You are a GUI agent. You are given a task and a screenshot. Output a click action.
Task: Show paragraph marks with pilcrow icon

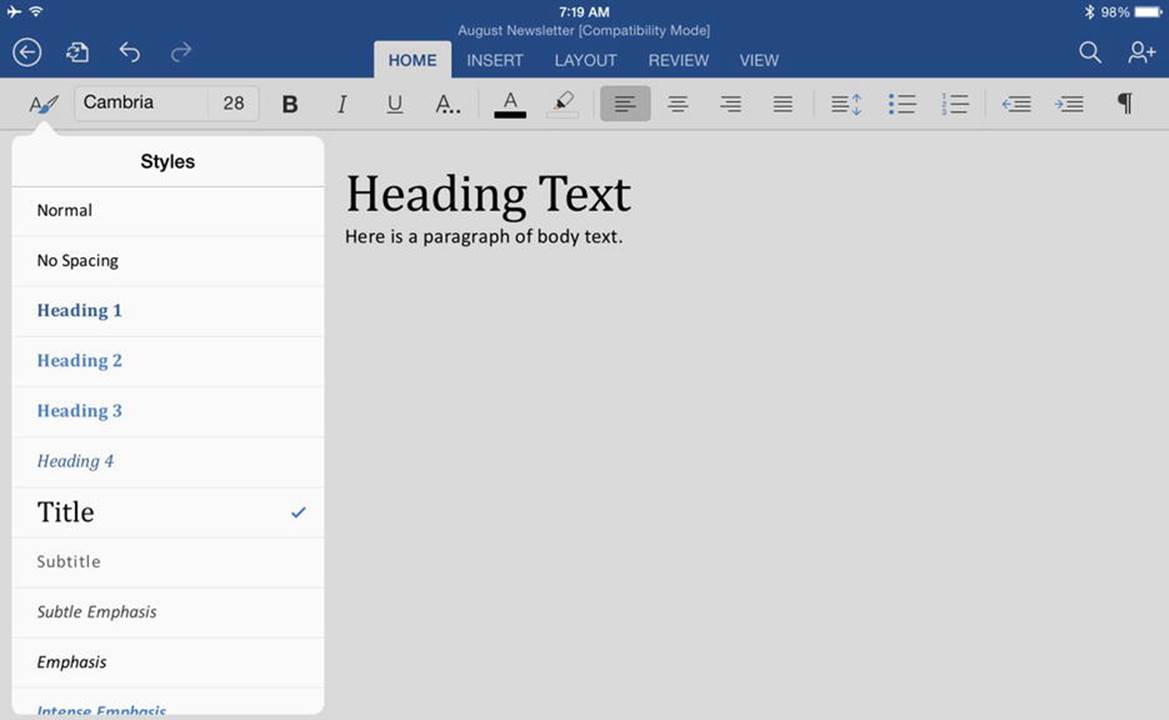tap(1125, 104)
